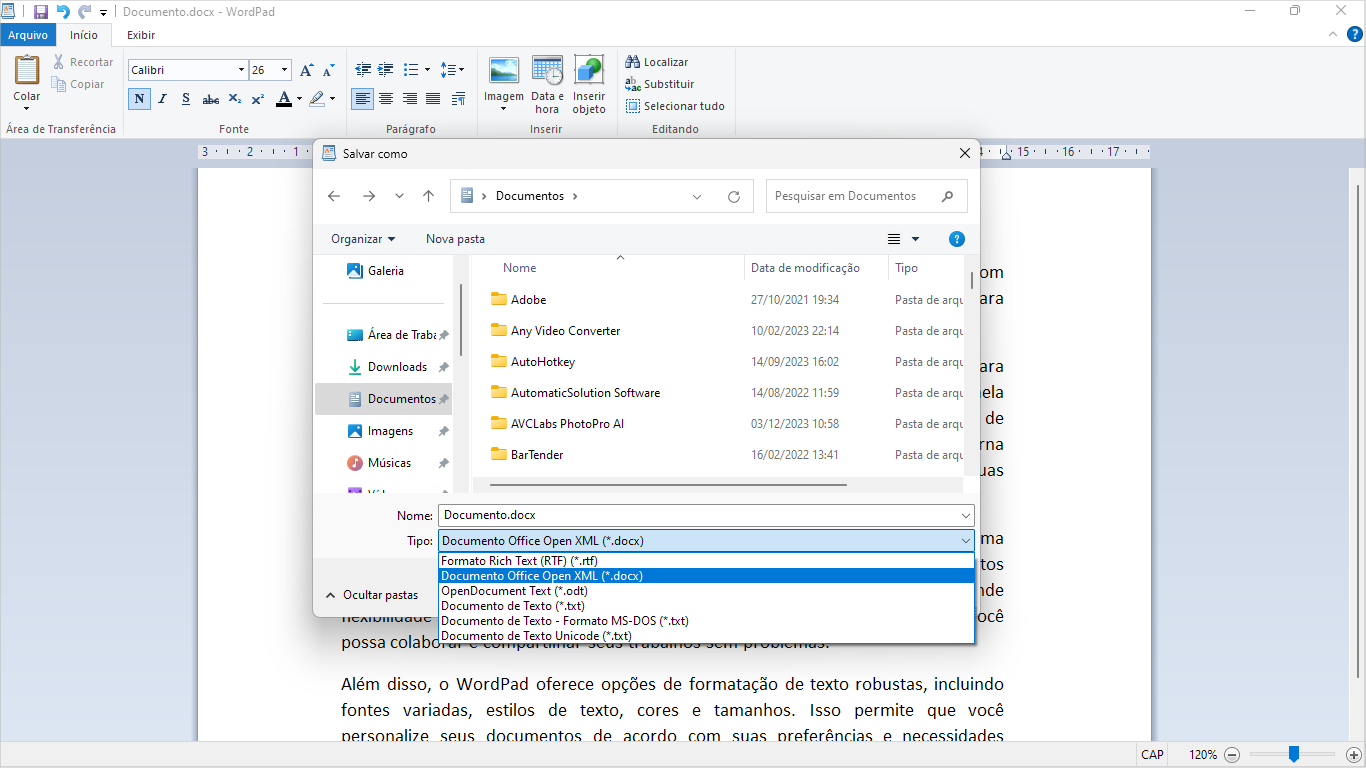Viewport: 1366px width, 768px height.
Task: Open the list style dropdown arrow
Action: pos(427,70)
